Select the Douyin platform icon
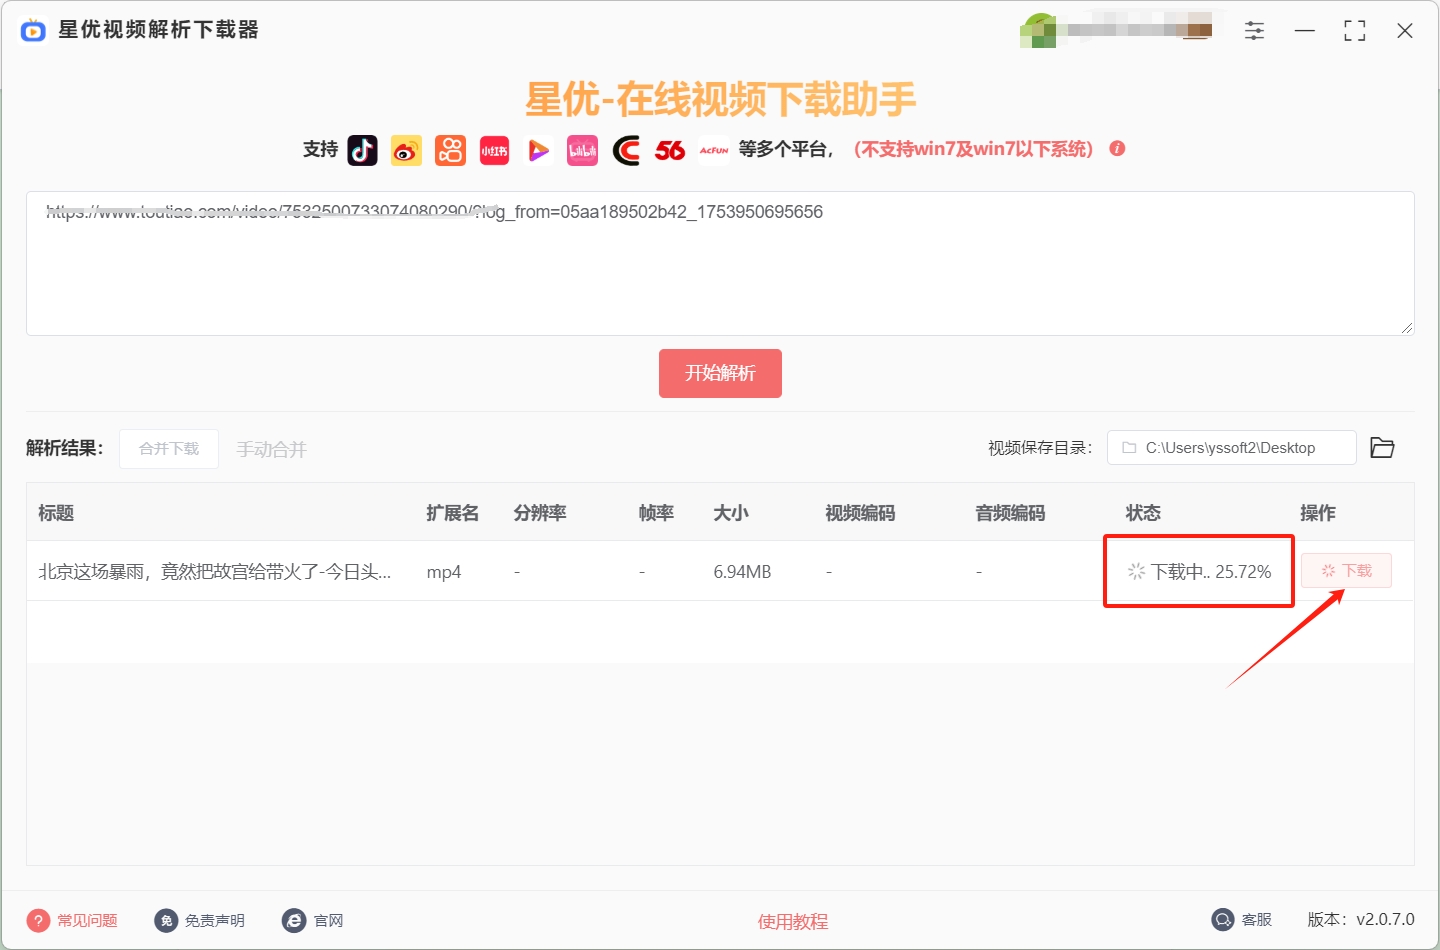This screenshot has width=1440, height=950. (x=362, y=150)
